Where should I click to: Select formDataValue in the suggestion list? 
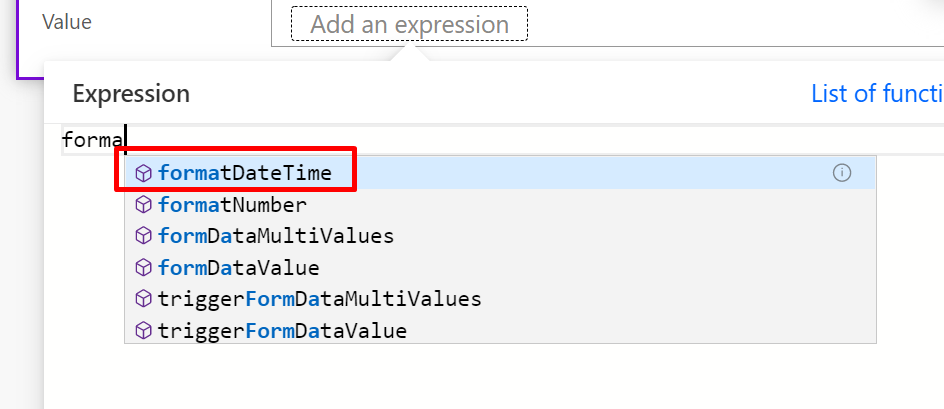(500, 267)
